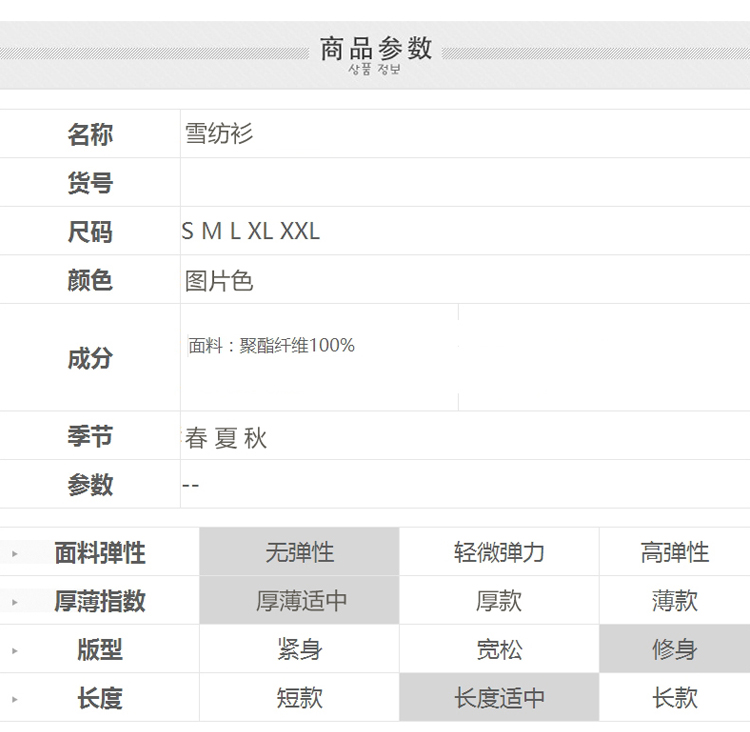Click the arrow beside 长度

[x=15, y=698]
